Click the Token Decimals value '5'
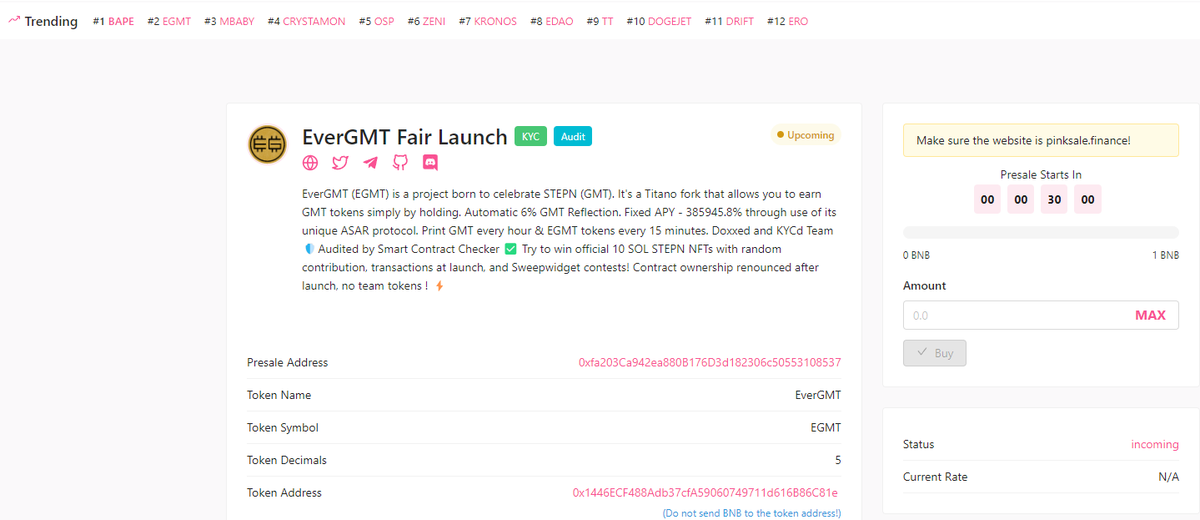This screenshot has height=520, width=1200. point(838,460)
